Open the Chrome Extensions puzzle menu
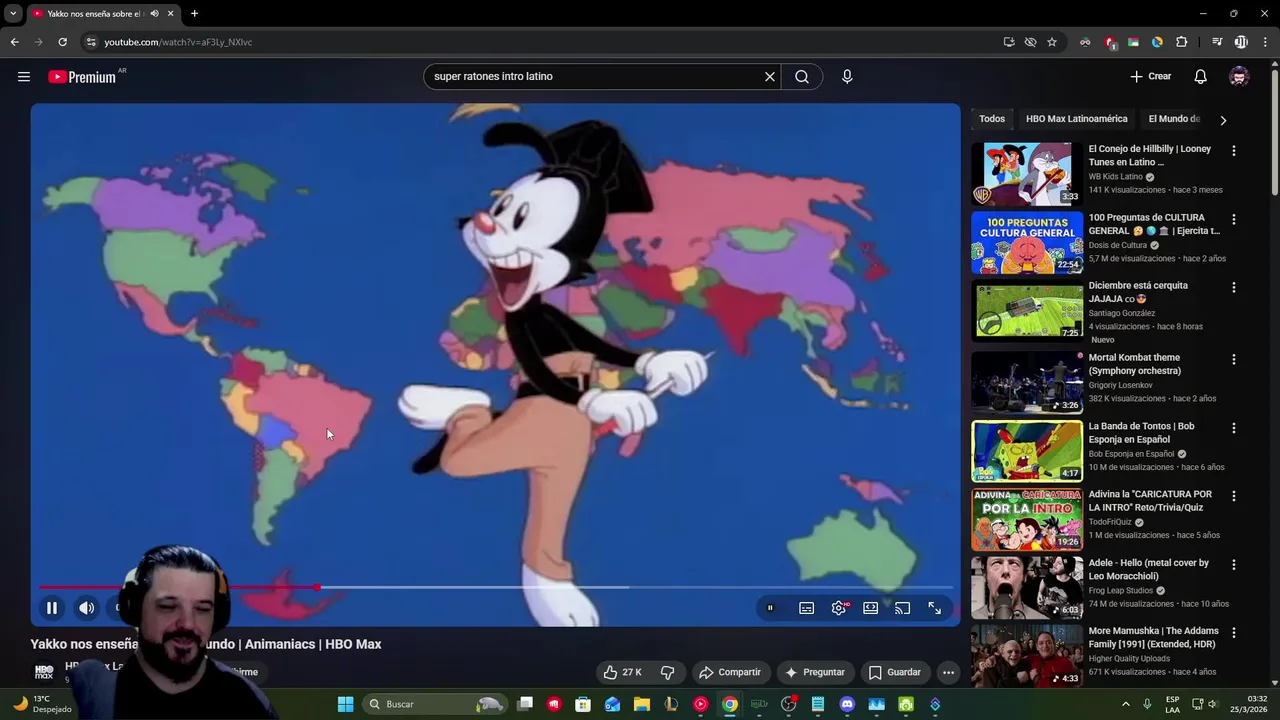1280x720 pixels. pos(1181,42)
